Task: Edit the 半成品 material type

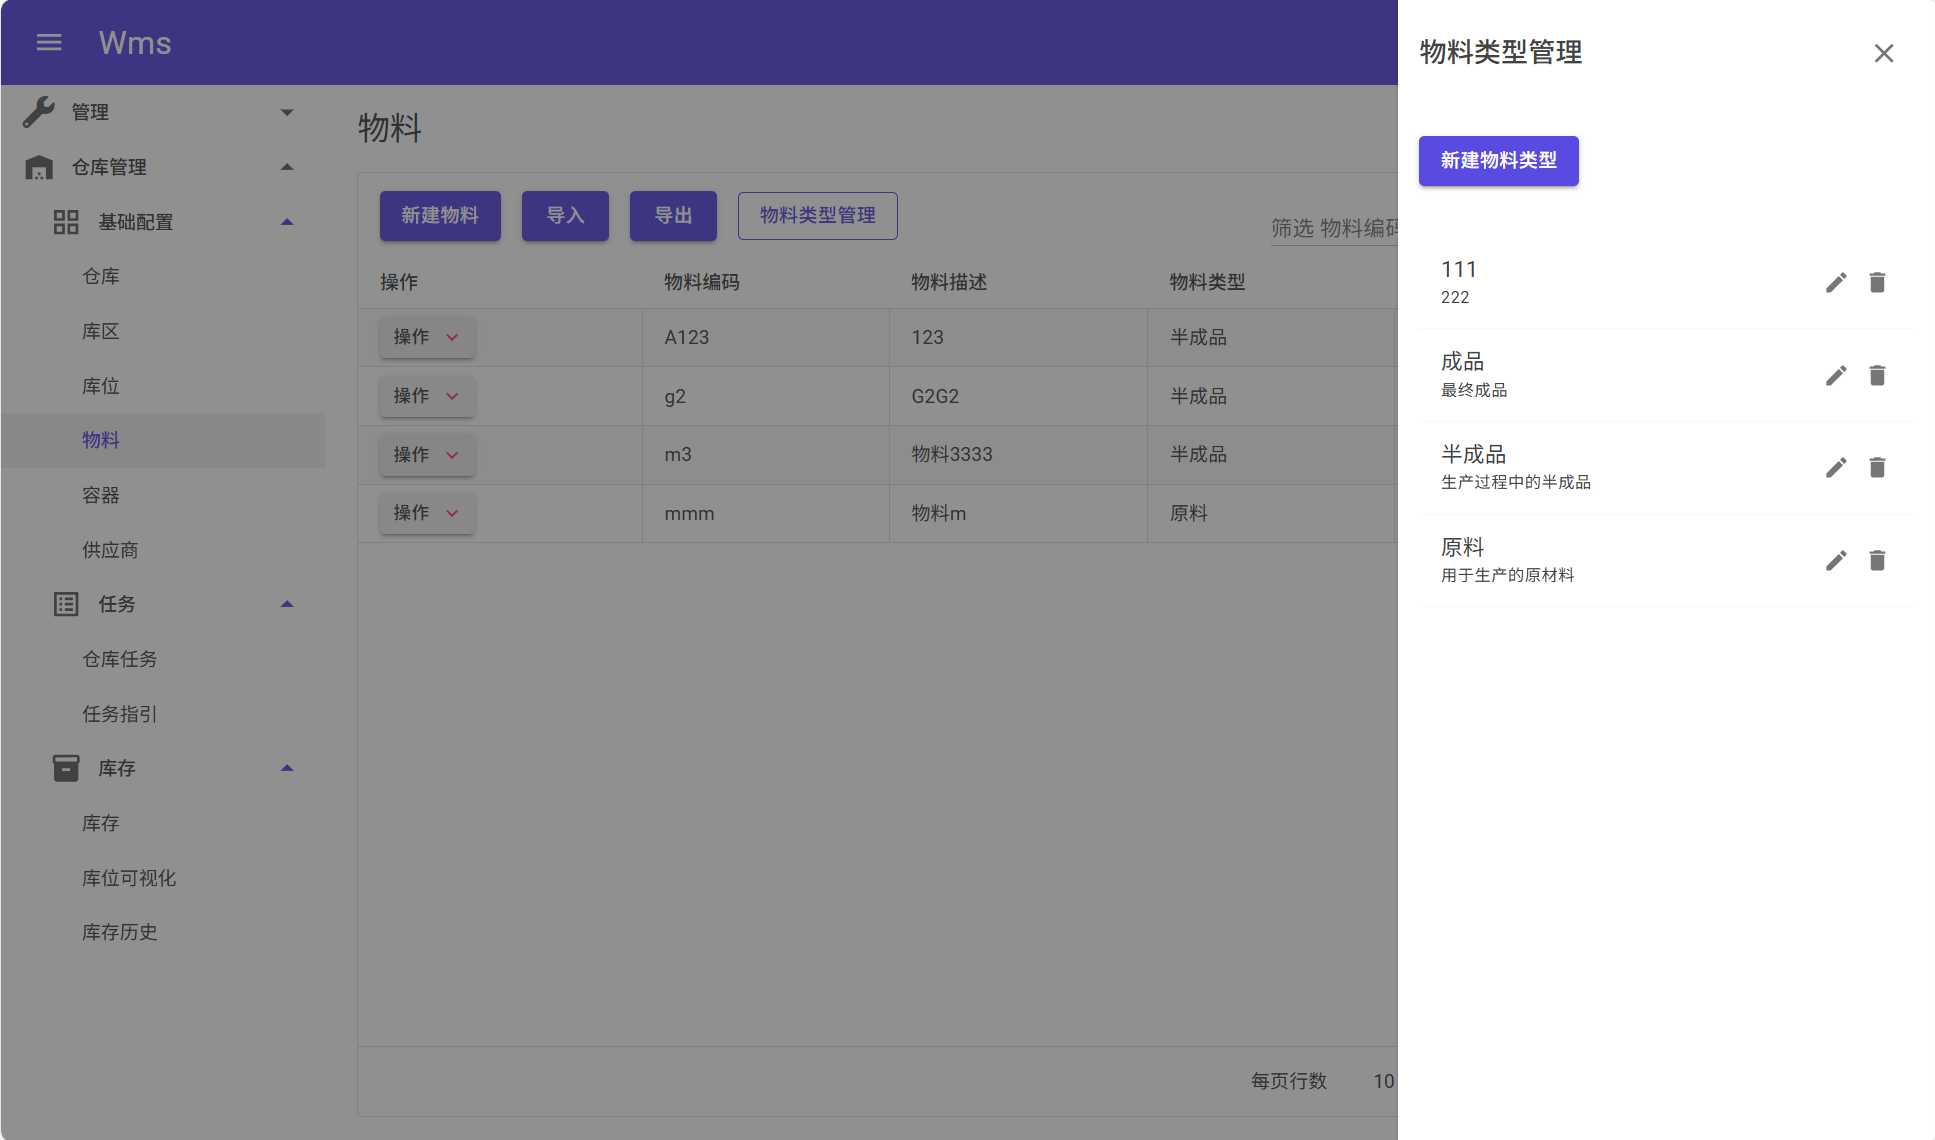Action: point(1836,468)
